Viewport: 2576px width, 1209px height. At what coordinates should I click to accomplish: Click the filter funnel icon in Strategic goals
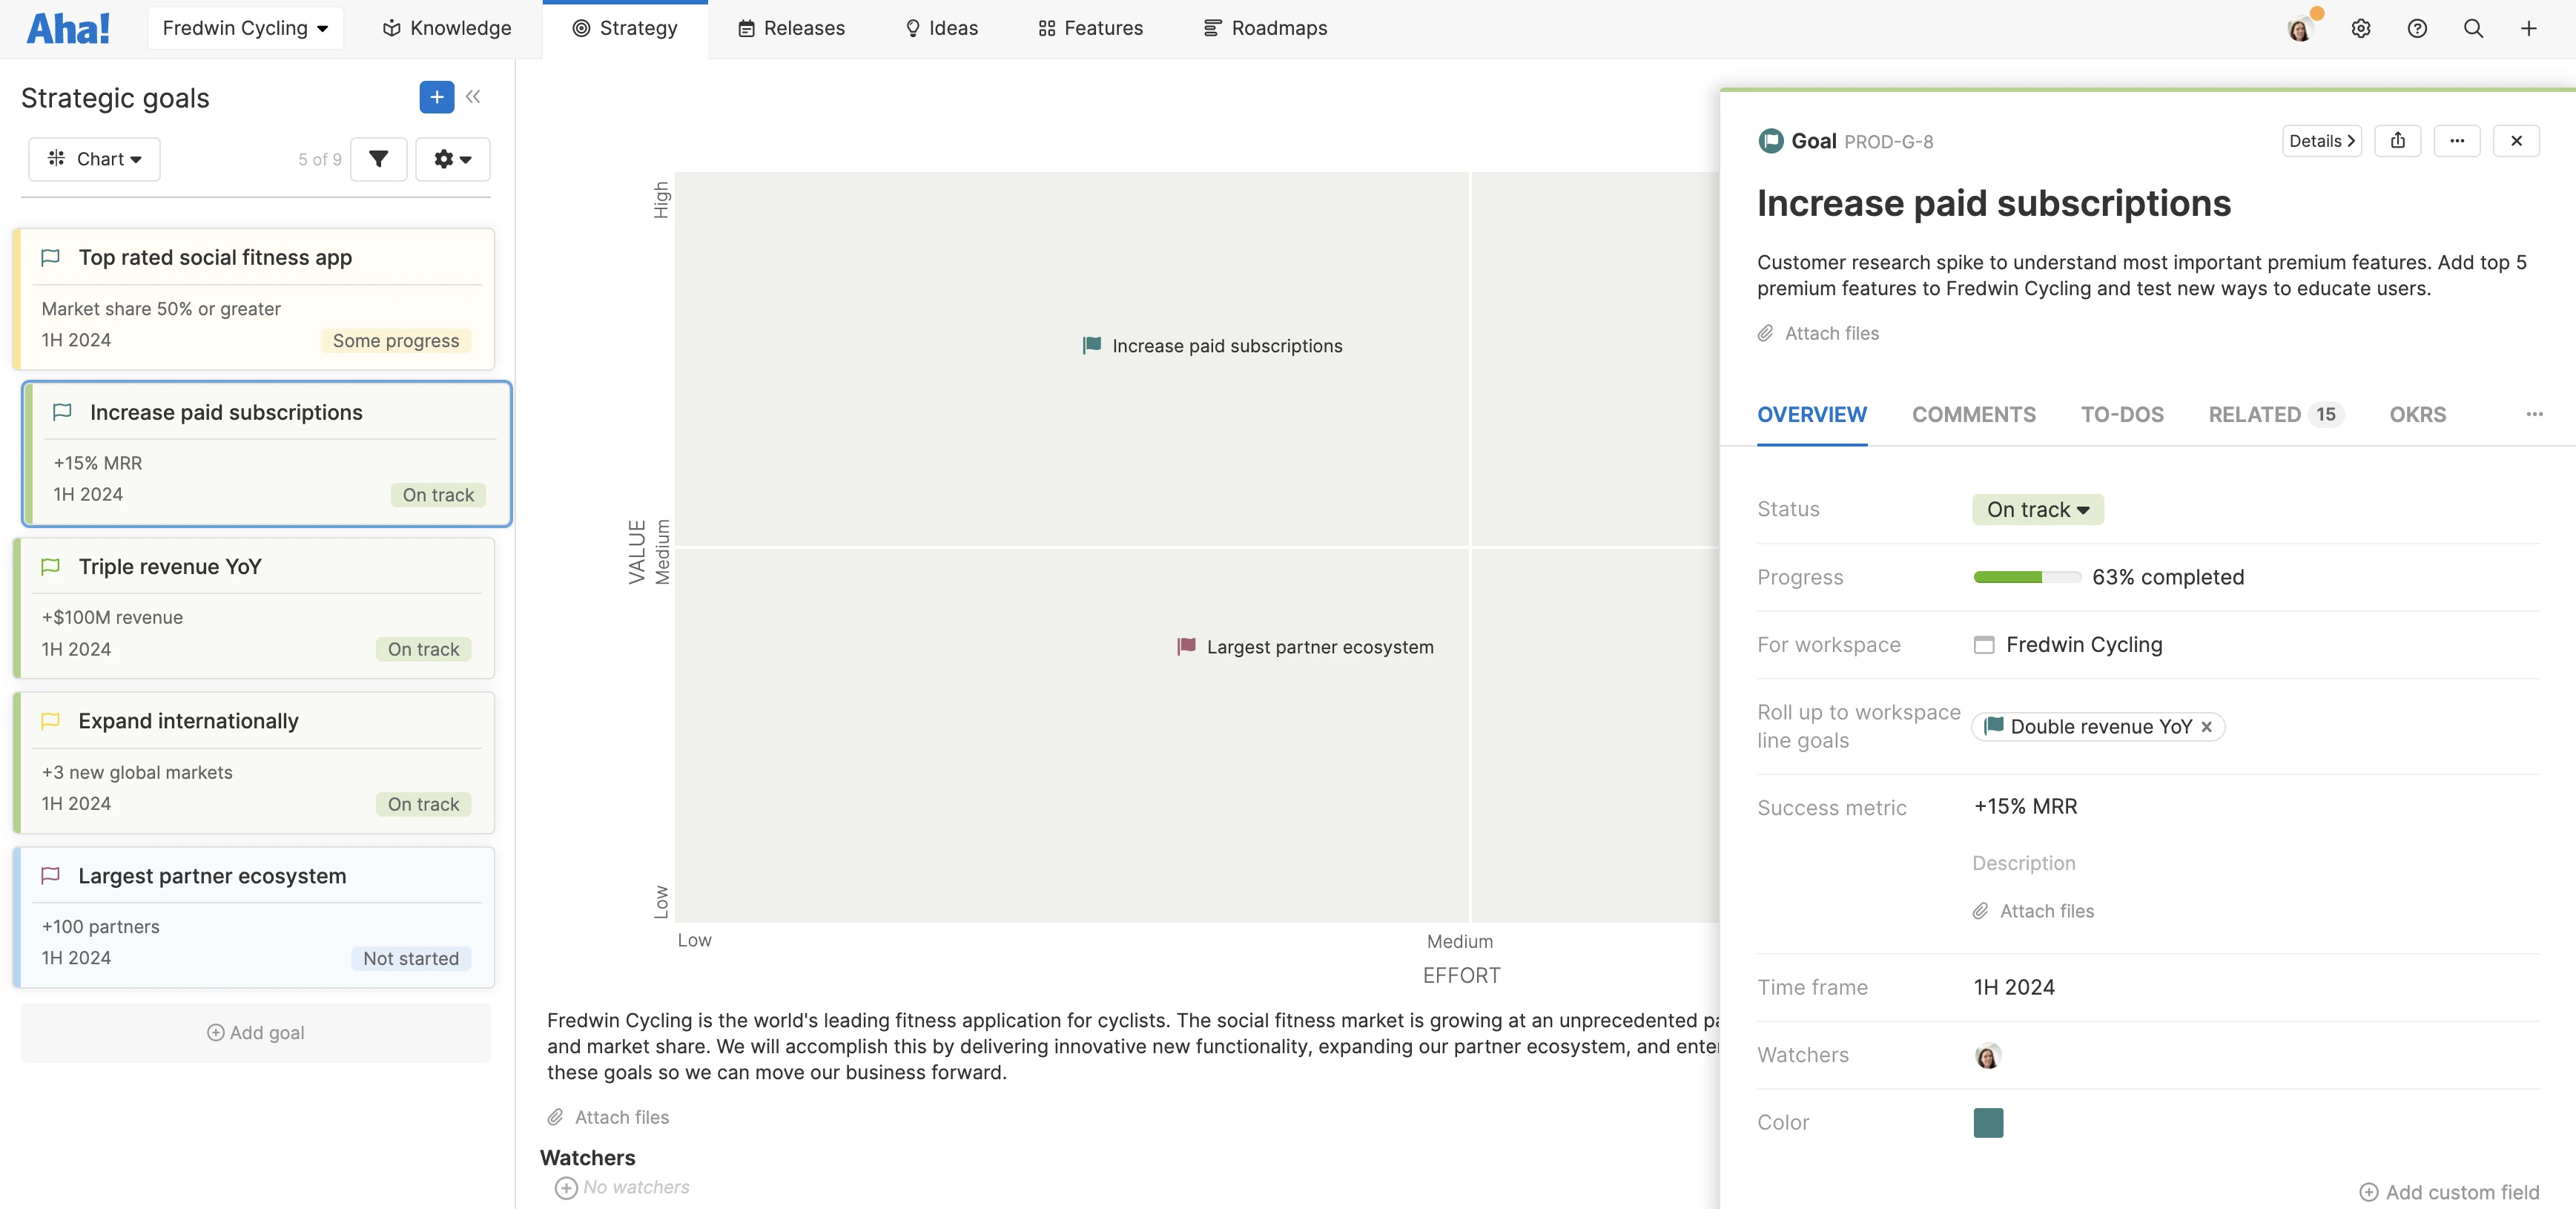378,158
